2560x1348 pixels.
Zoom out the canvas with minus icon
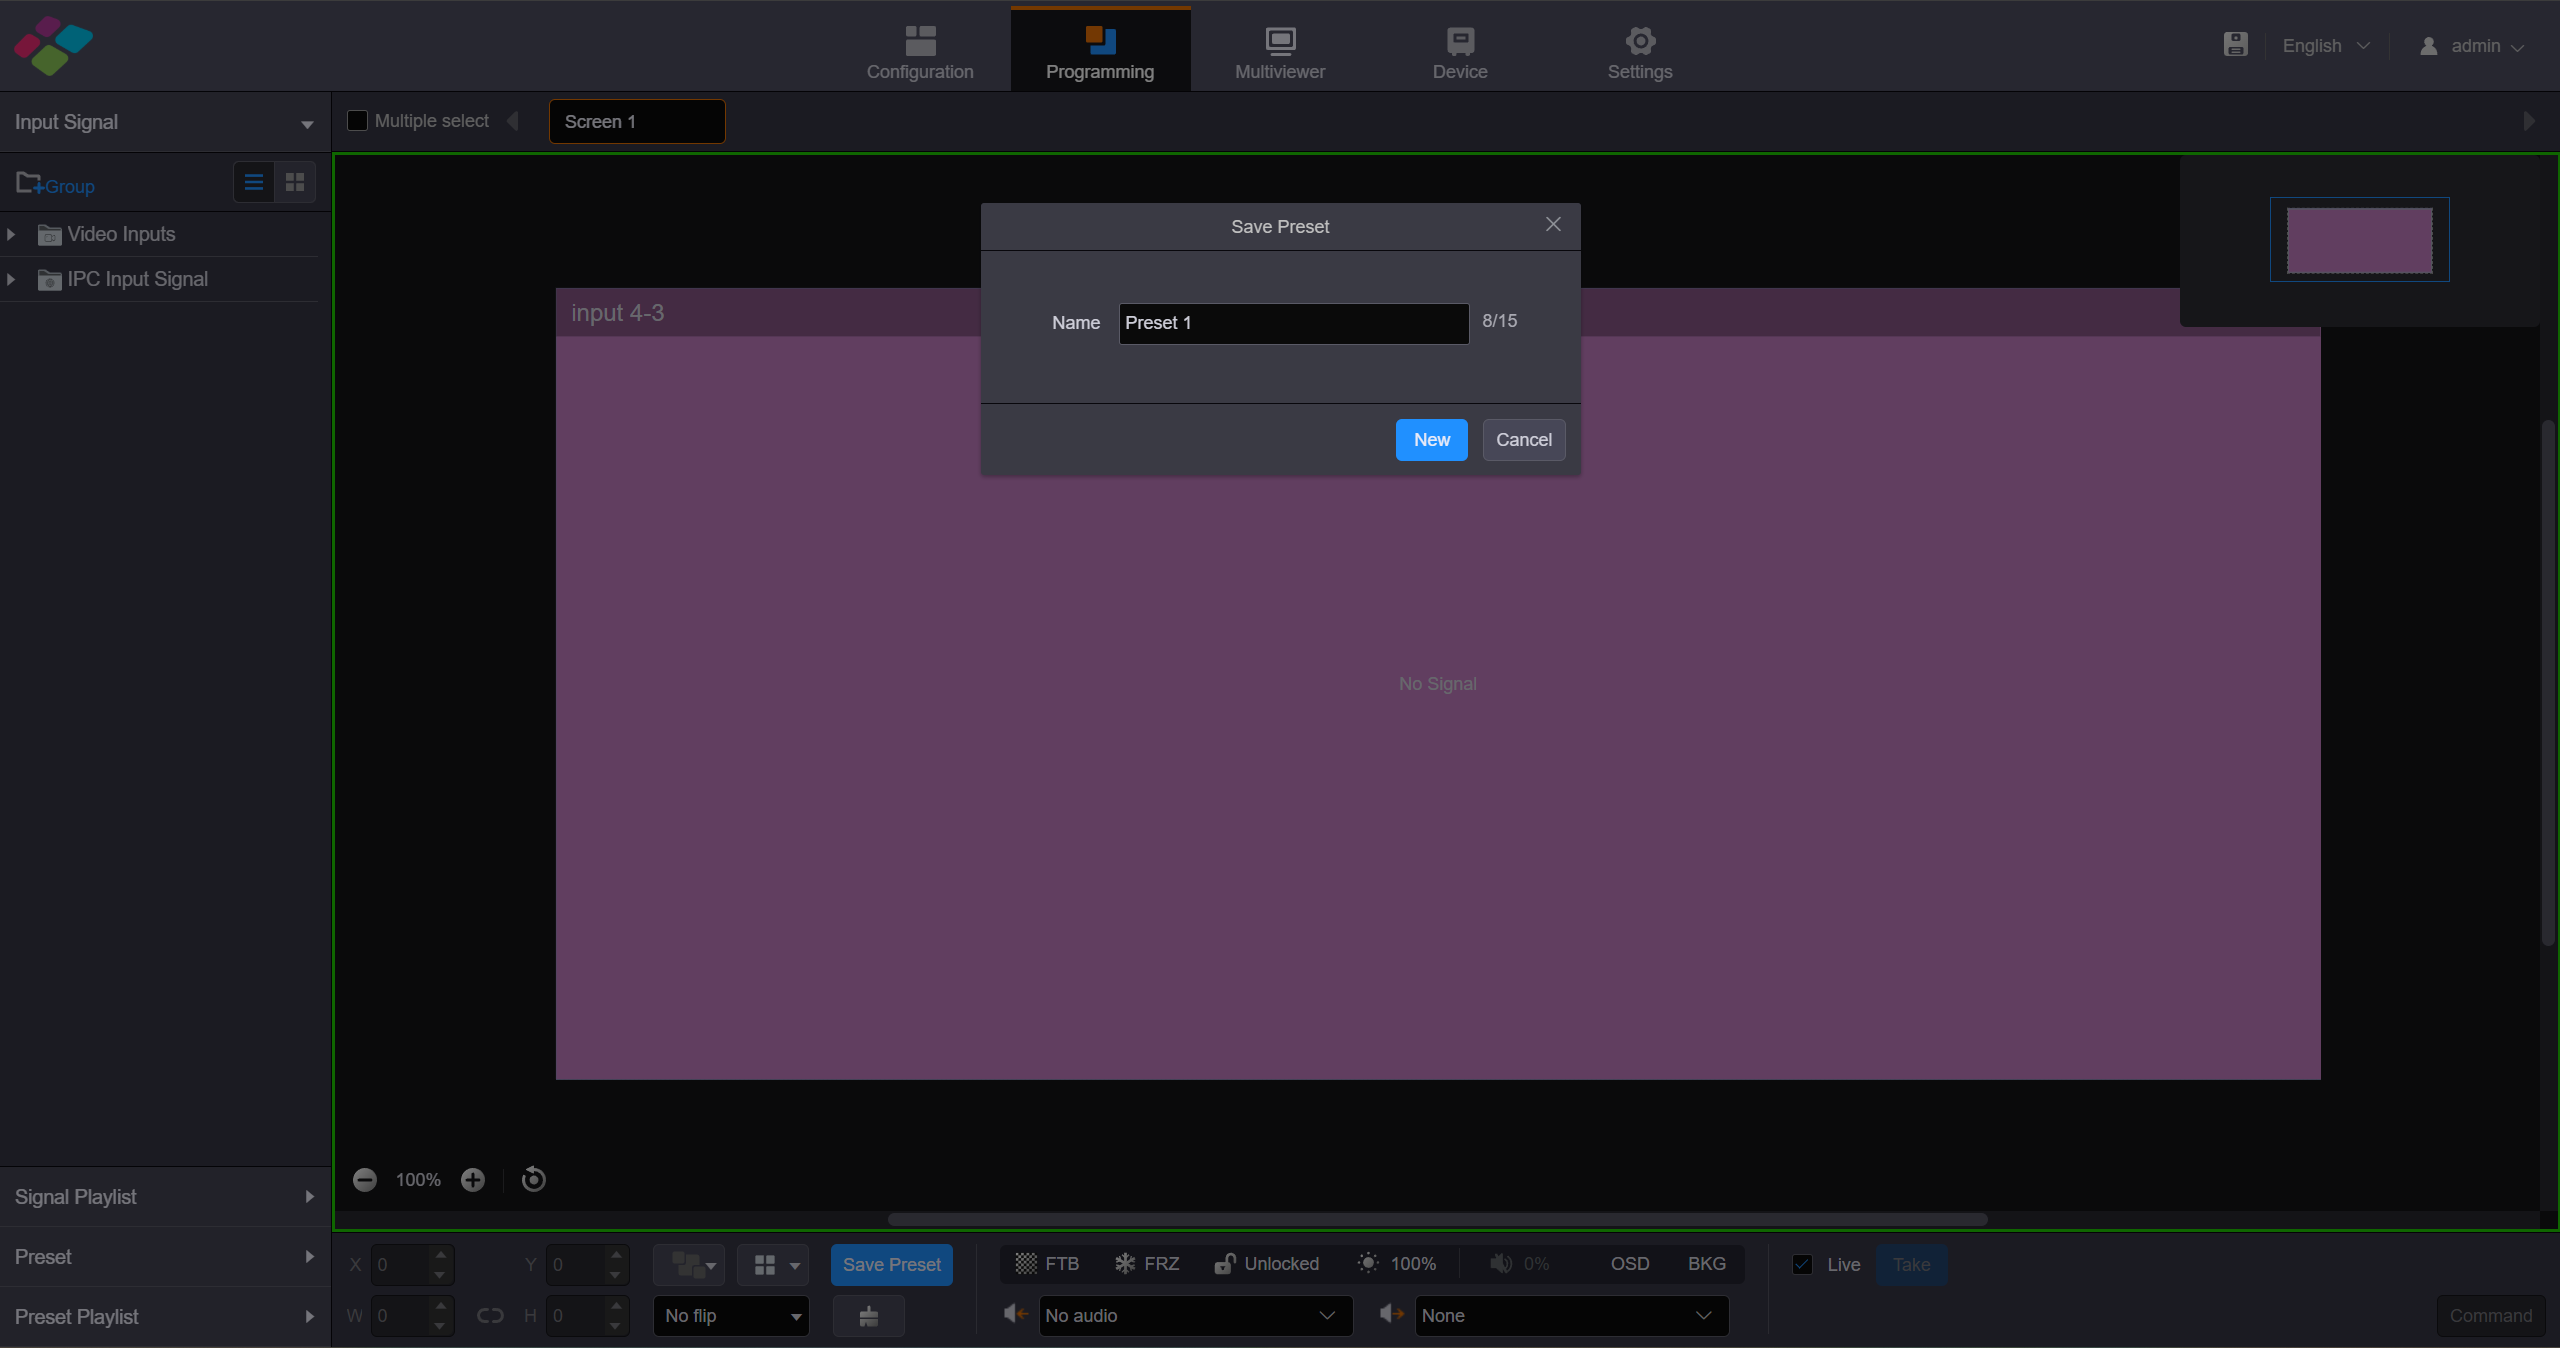click(x=364, y=1180)
